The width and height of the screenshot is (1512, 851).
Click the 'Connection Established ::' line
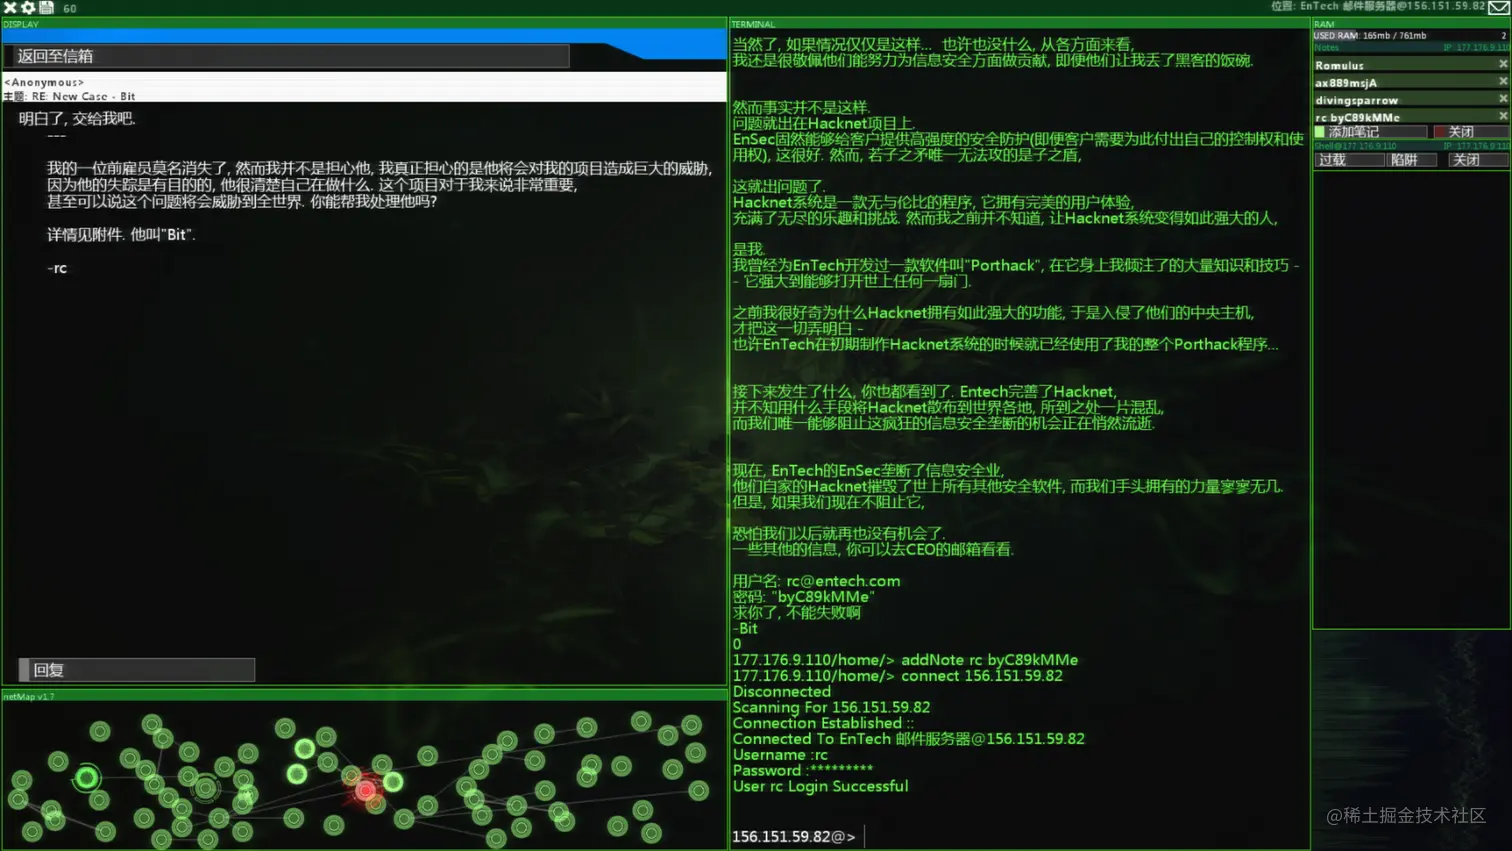click(x=823, y=723)
